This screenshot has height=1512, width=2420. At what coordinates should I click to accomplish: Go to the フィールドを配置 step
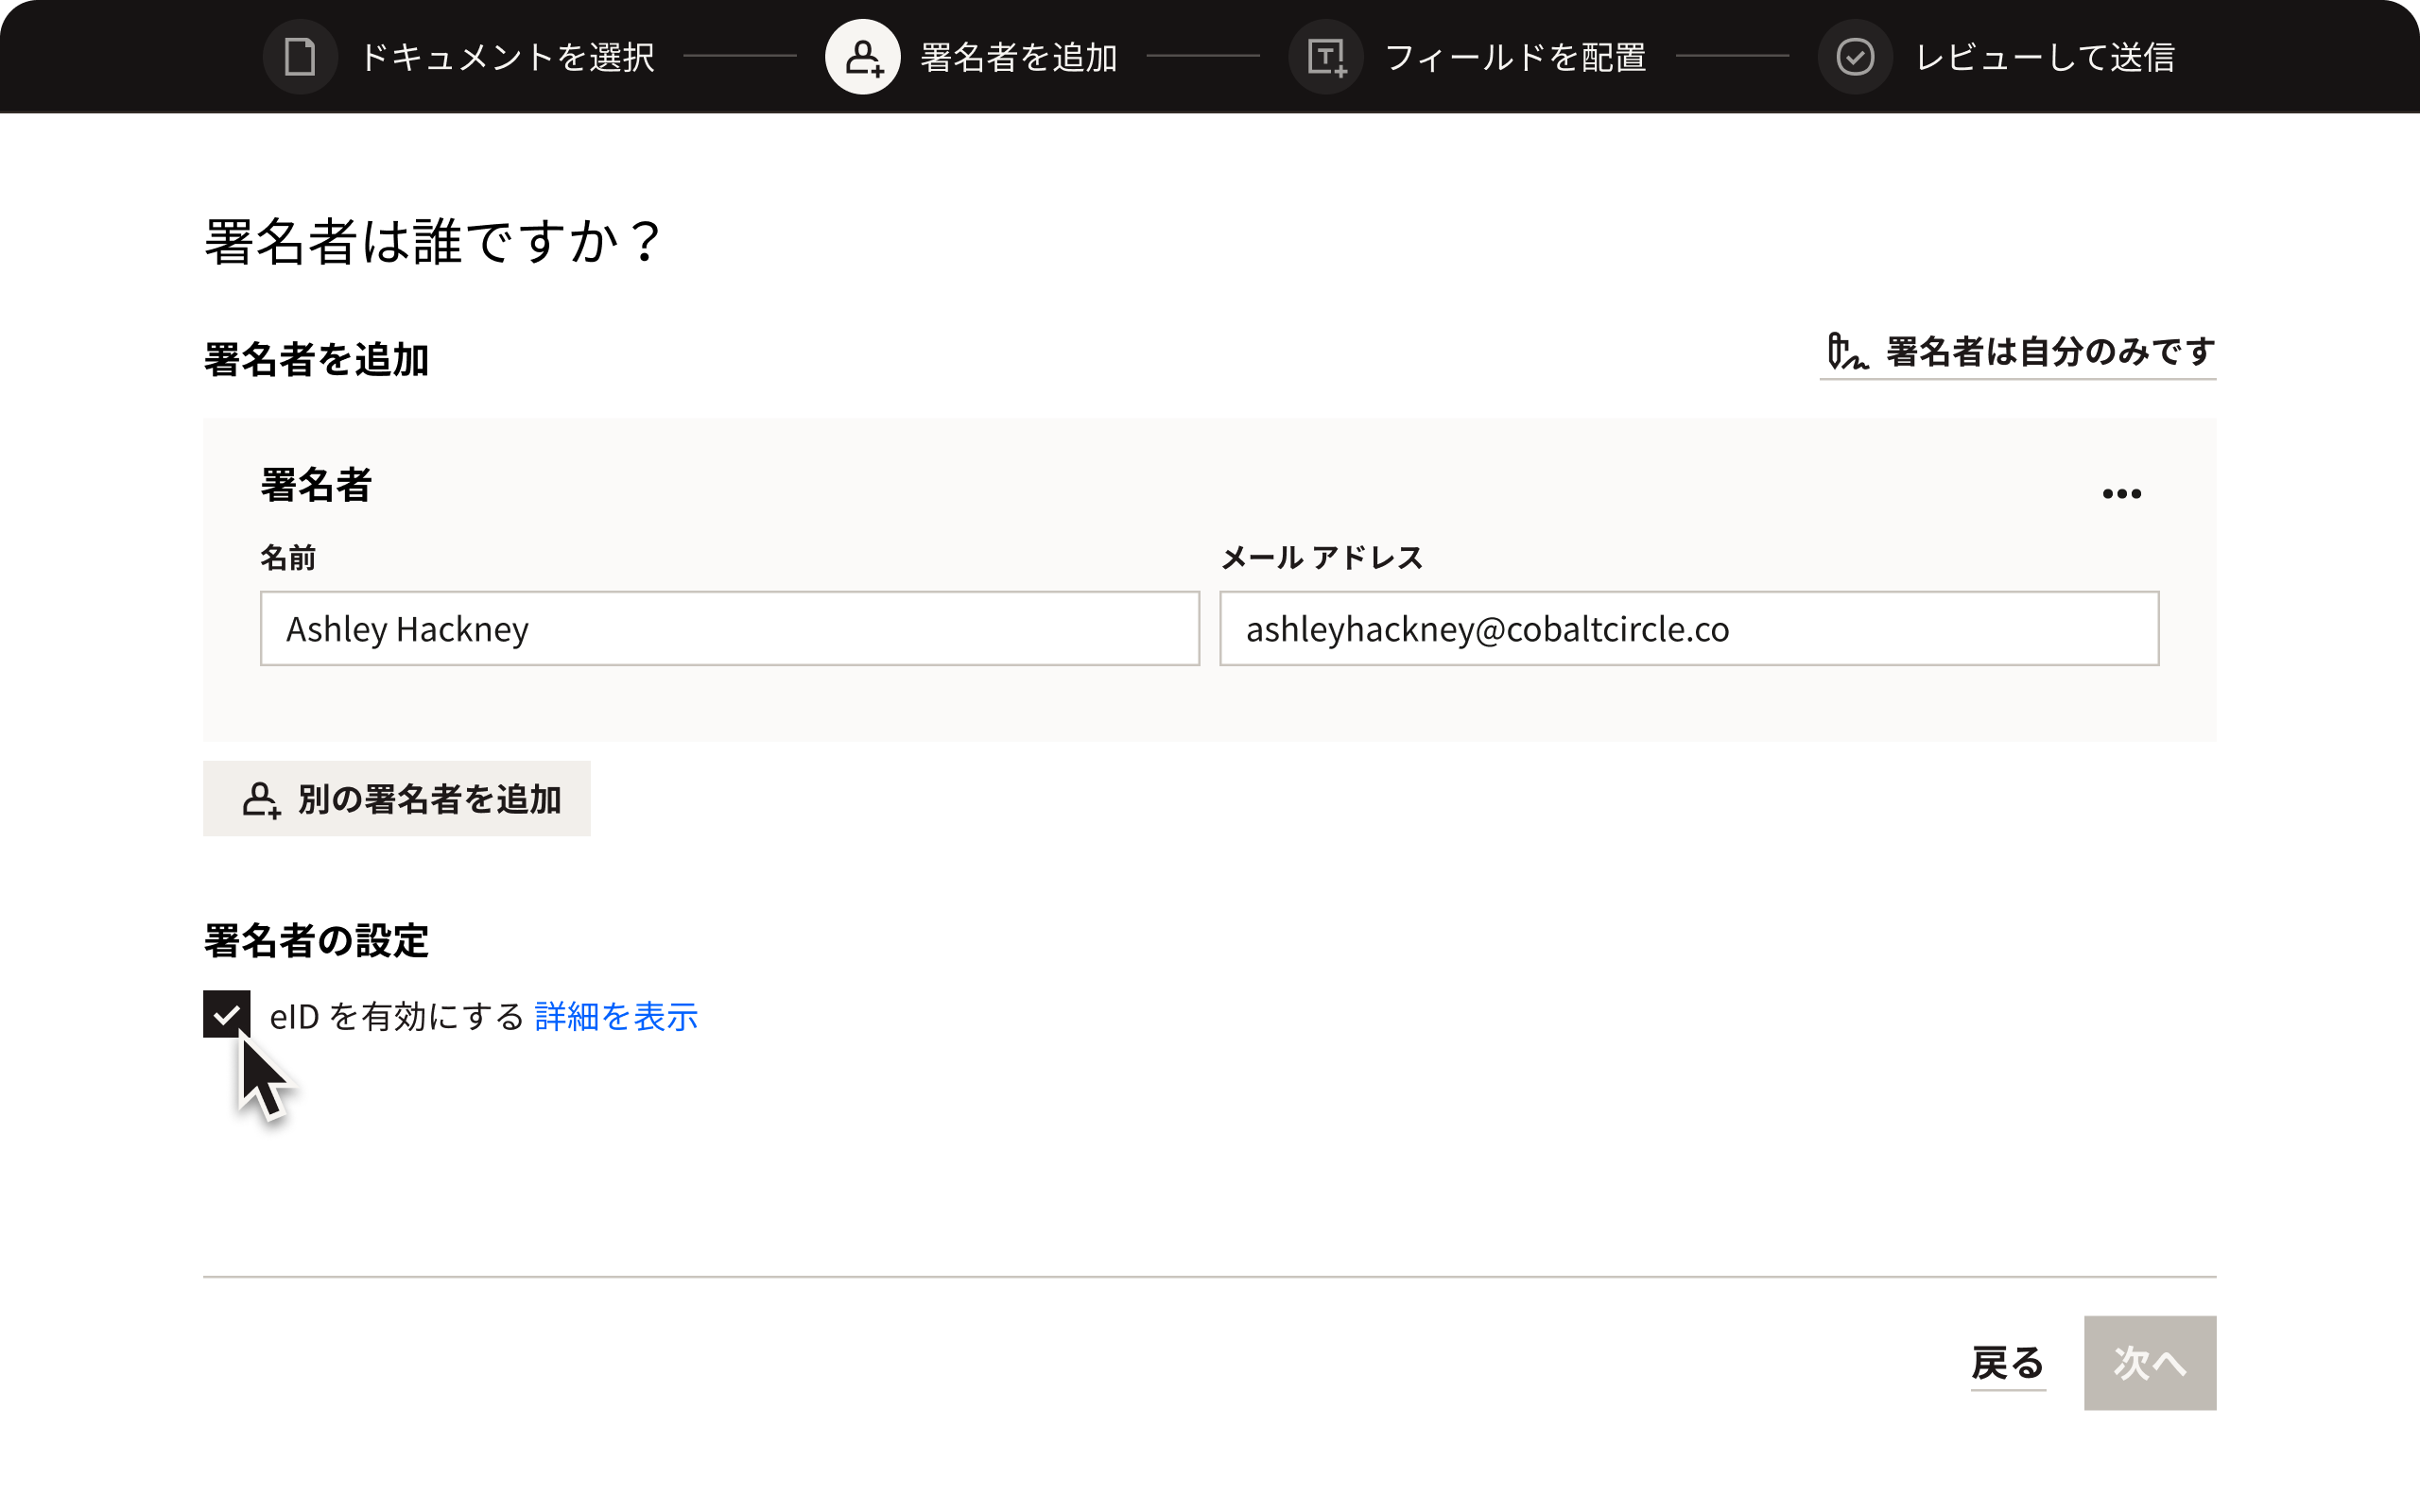point(1515,57)
